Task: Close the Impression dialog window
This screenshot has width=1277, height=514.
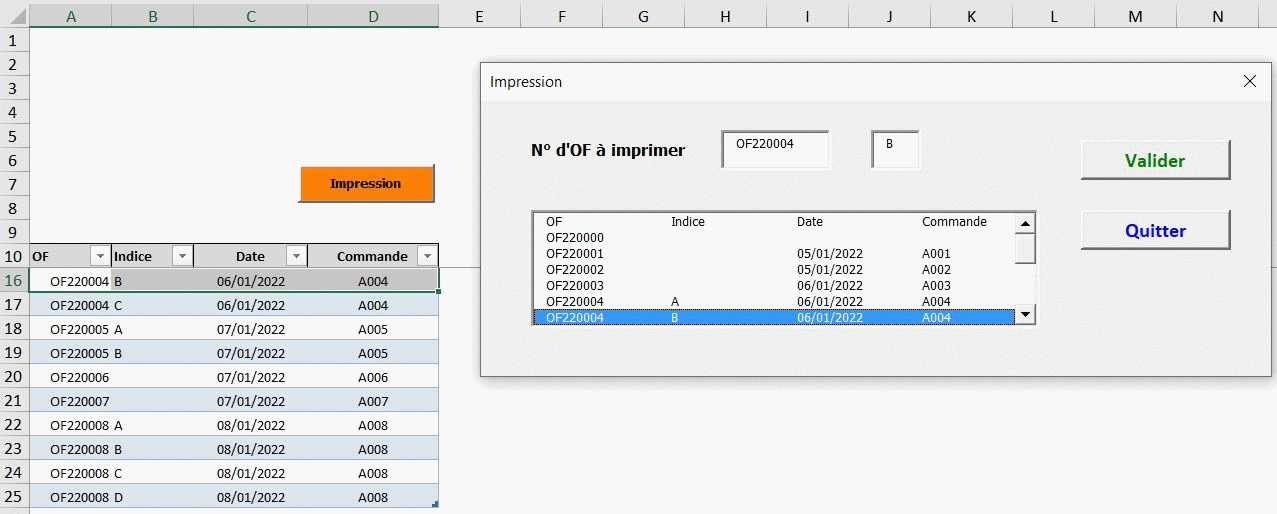Action: point(1249,82)
